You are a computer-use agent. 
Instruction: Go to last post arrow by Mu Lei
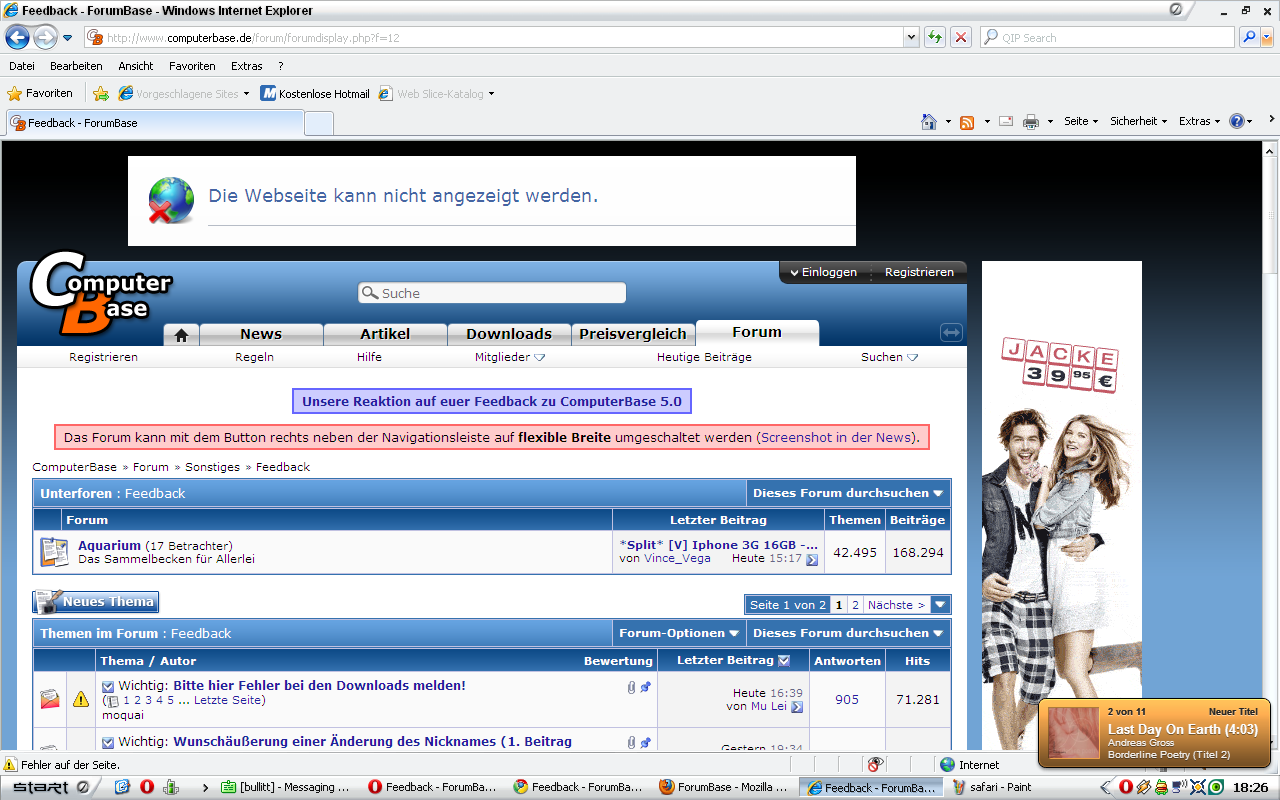click(x=797, y=707)
